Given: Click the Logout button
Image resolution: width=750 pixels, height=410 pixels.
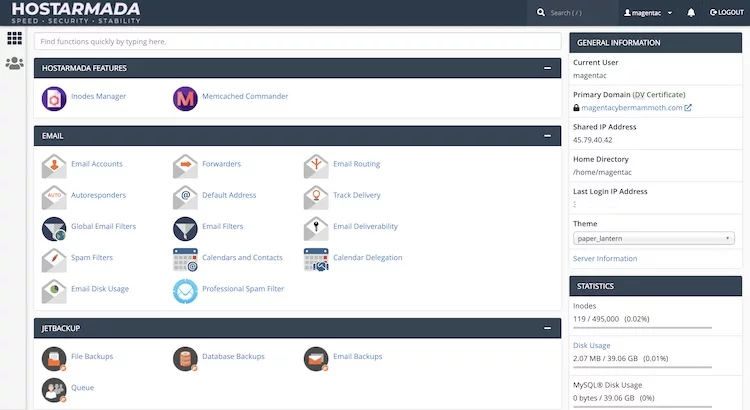Looking at the screenshot, I should (726, 12).
